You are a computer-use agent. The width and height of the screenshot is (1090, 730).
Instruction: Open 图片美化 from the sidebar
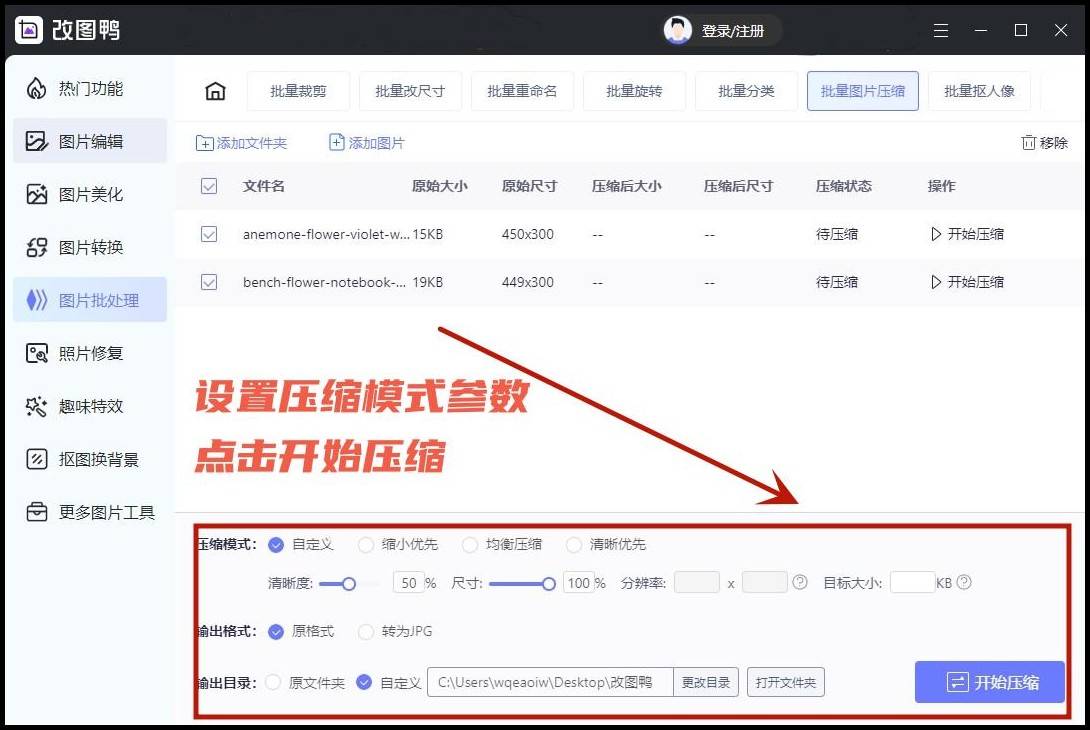[x=90, y=194]
